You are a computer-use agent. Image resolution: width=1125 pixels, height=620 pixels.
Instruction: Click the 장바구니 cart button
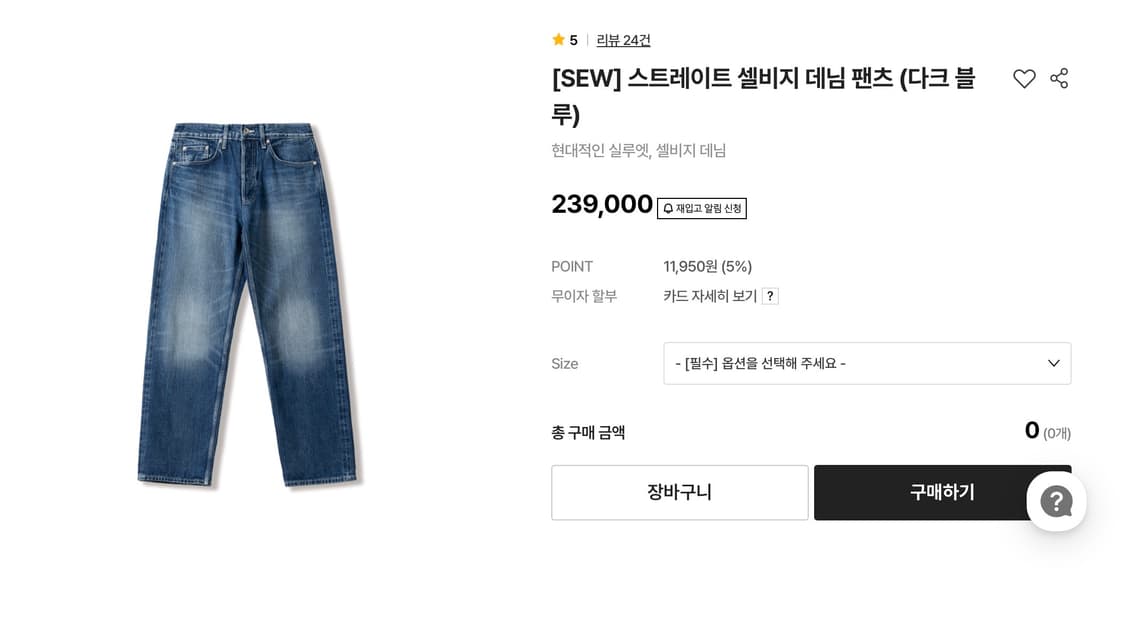(x=679, y=492)
